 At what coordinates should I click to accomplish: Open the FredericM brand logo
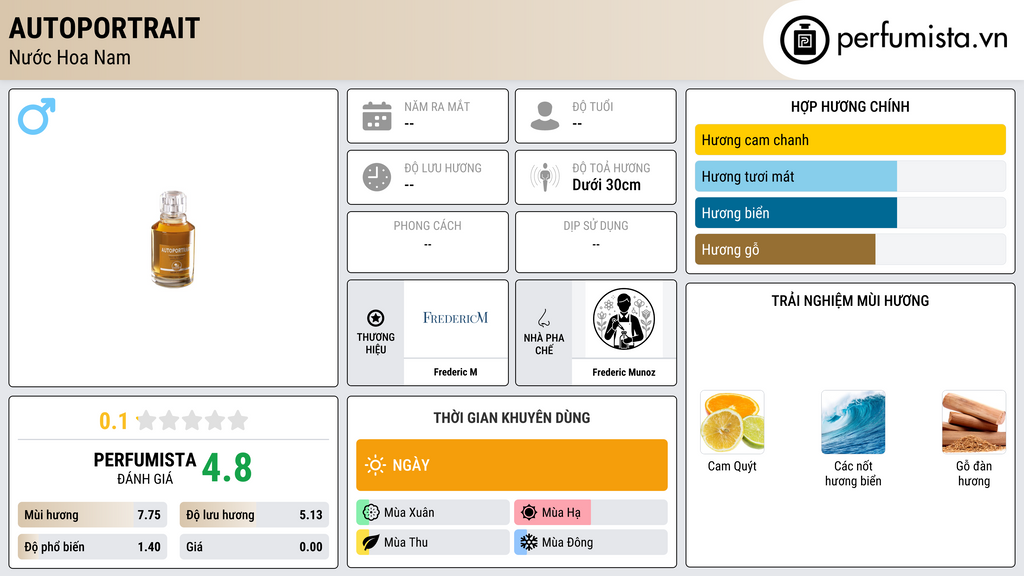[x=455, y=318]
